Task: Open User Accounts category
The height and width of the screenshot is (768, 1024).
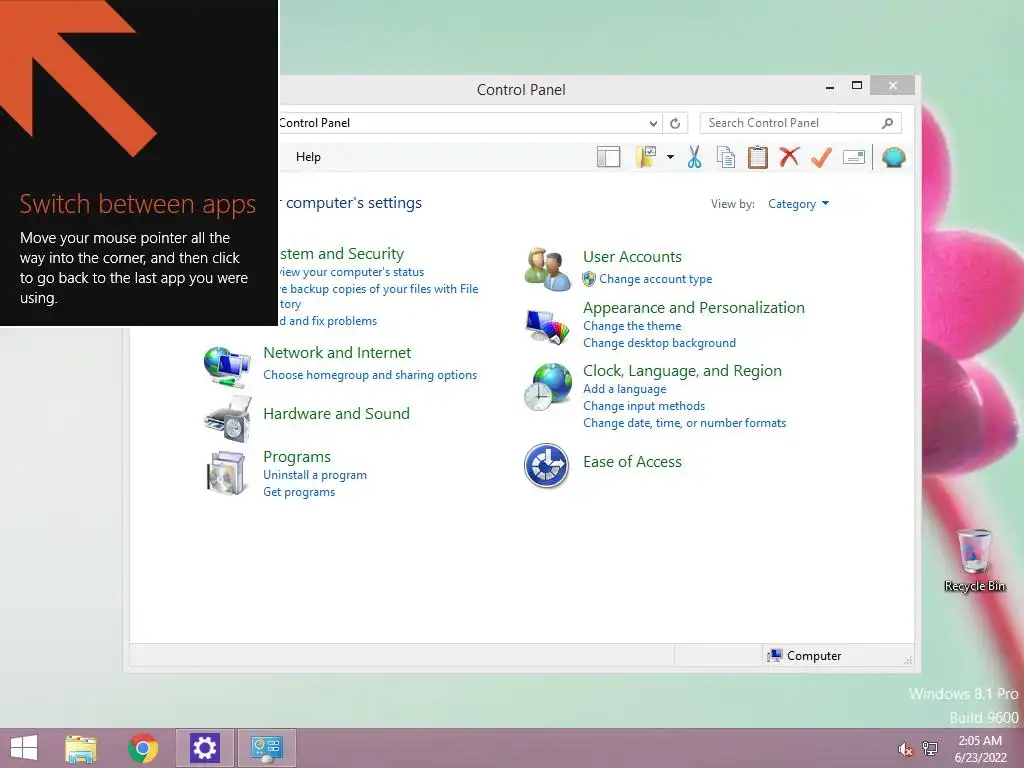Action: pyautogui.click(x=632, y=257)
